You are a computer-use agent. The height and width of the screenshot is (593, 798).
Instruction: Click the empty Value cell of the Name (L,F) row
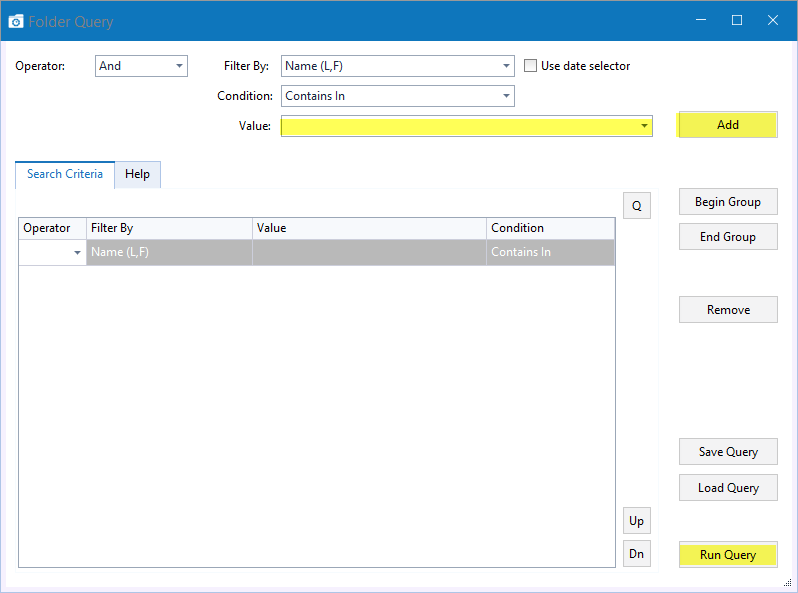[369, 252]
